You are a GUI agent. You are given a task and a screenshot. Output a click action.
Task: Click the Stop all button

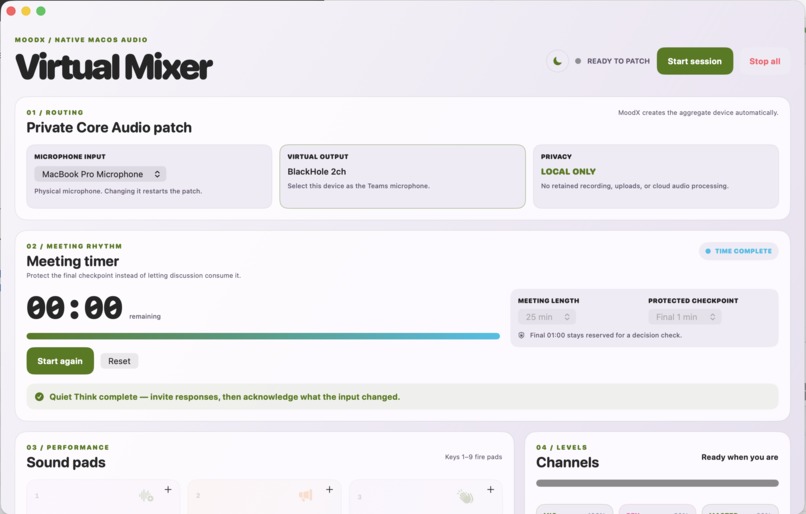764,61
